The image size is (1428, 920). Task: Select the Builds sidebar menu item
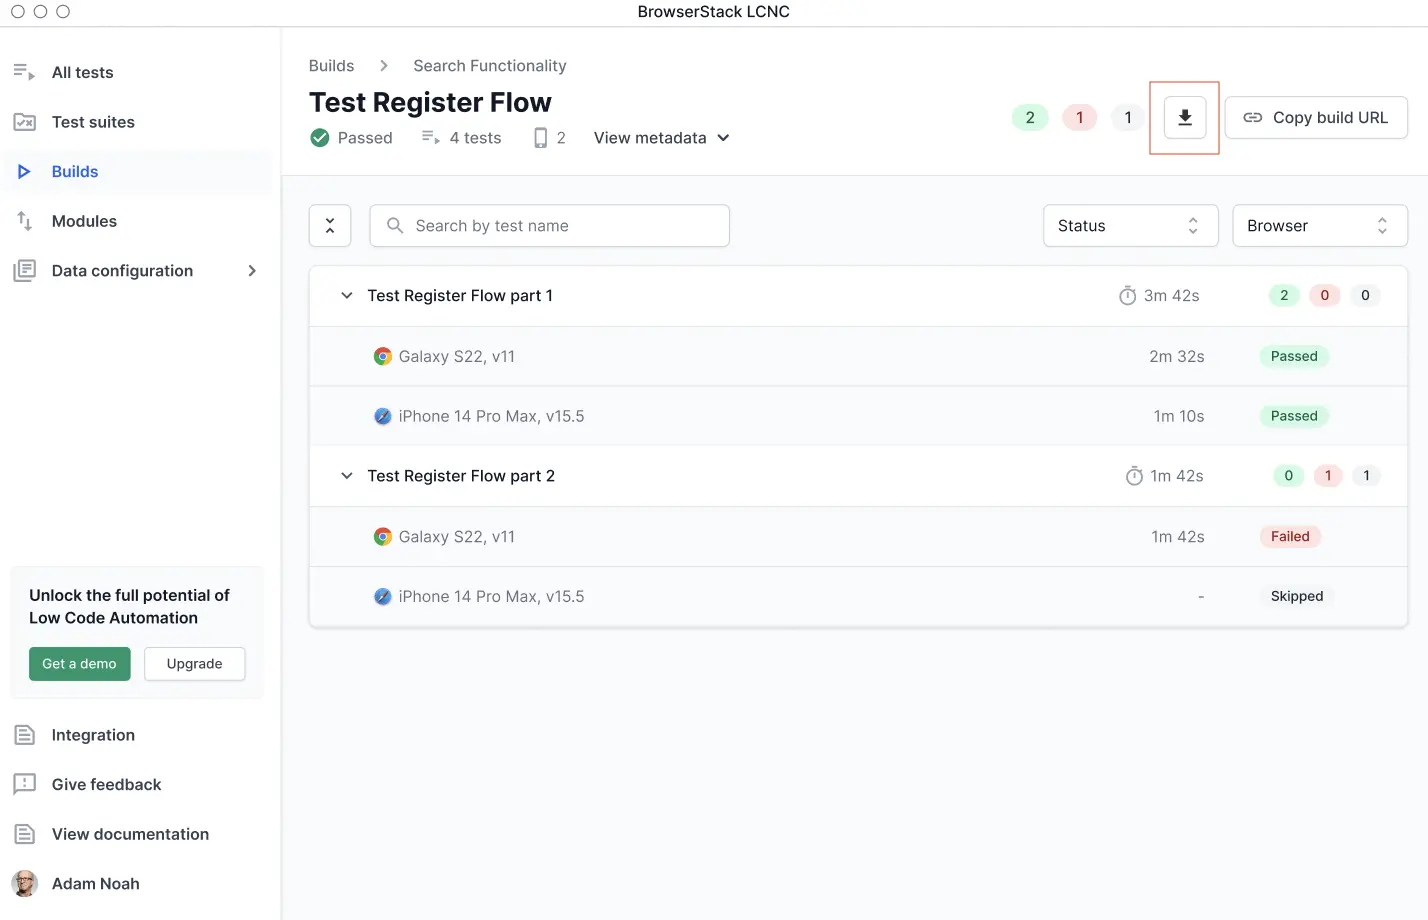point(75,172)
